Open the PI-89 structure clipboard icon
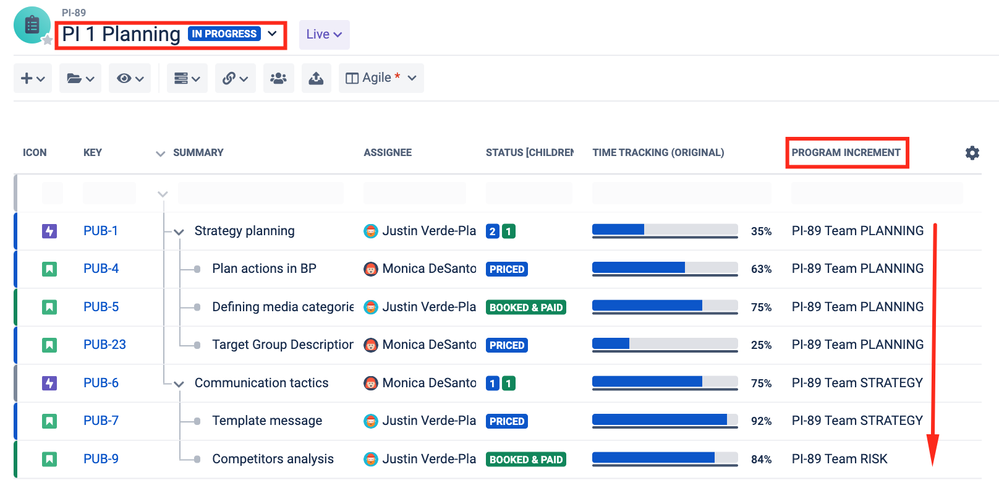This screenshot has height=500, width=999. (32, 25)
